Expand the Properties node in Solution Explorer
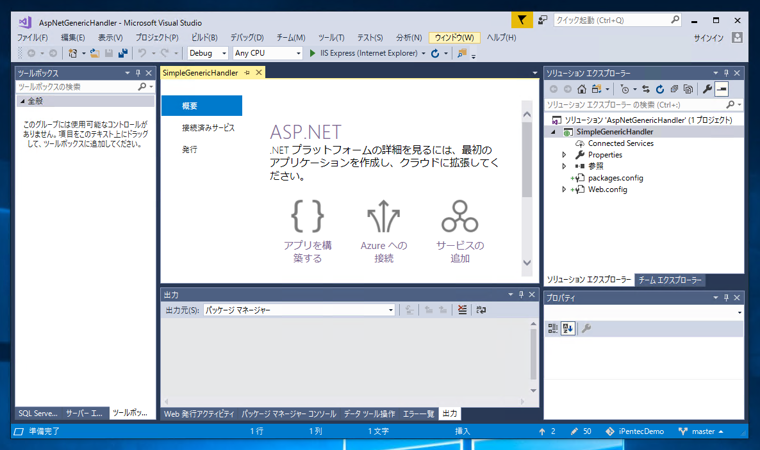This screenshot has width=760, height=450. coord(564,155)
